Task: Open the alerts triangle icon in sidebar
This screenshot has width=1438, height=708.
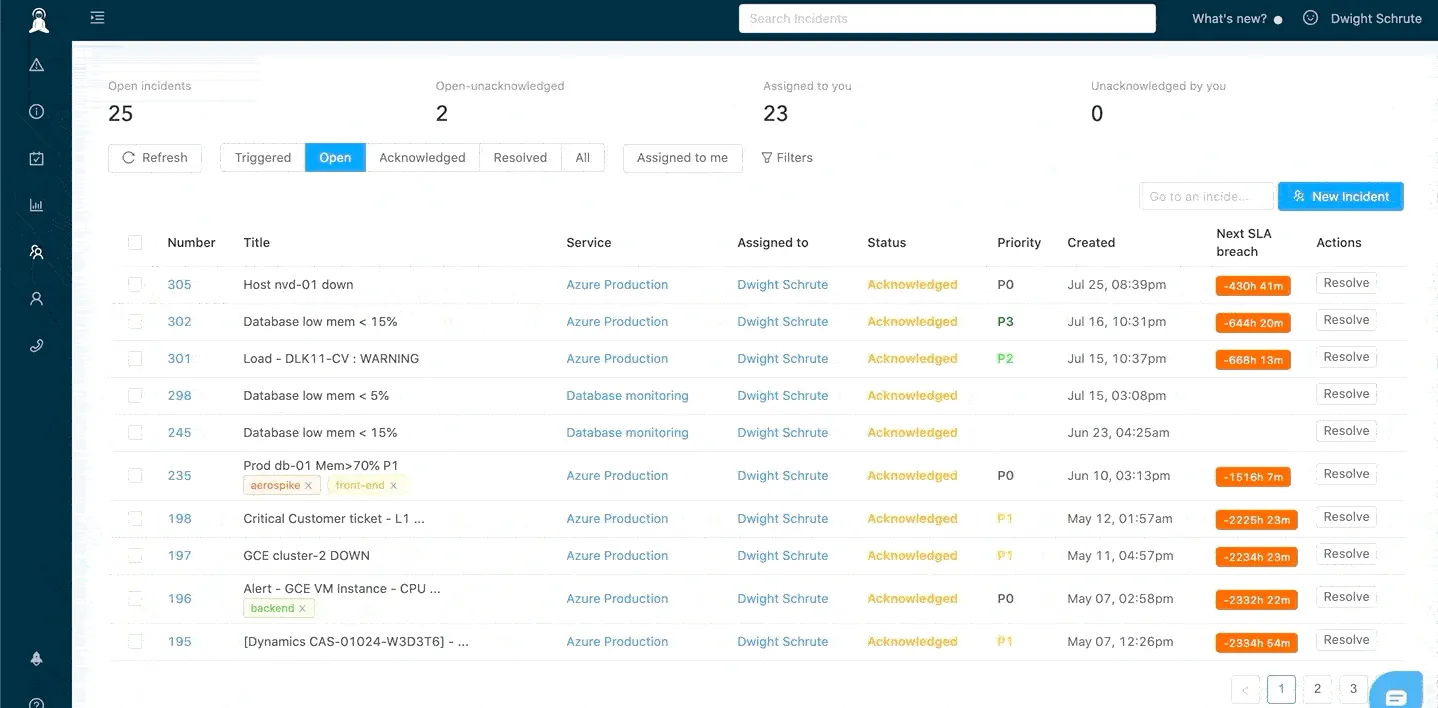Action: [x=37, y=65]
